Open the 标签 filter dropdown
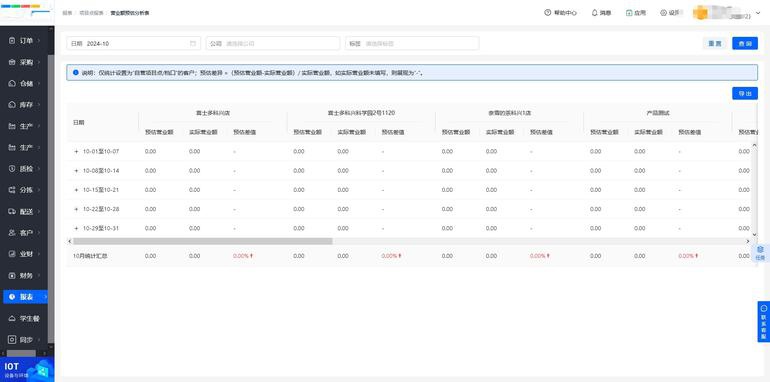This screenshot has width=770, height=382. [x=412, y=43]
